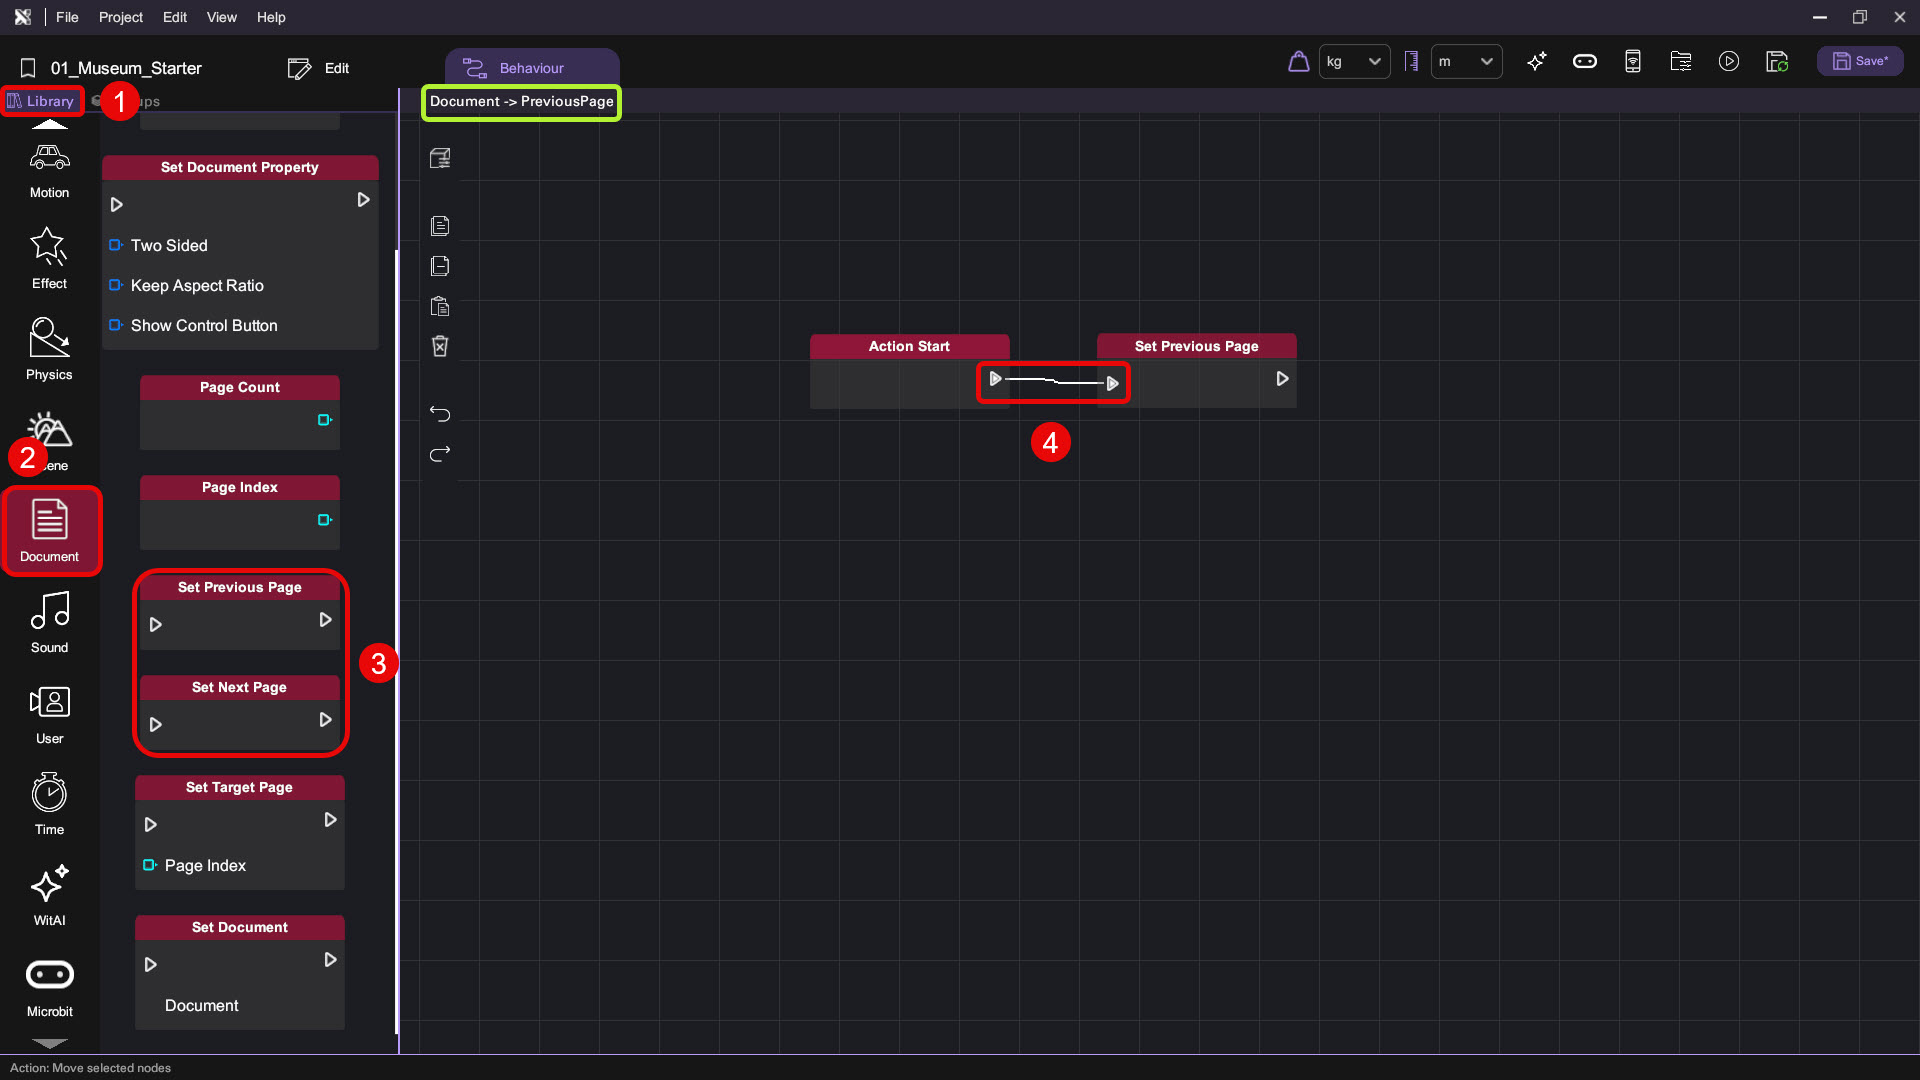Click the redo arrow icon
1920x1080 pixels.
point(440,454)
